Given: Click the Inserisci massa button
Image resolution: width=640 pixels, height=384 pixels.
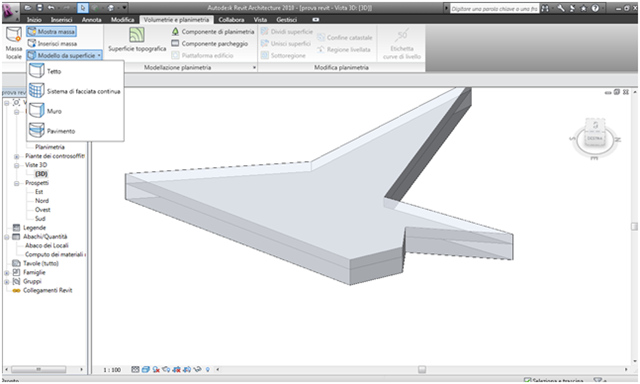Looking at the screenshot, I should pyautogui.click(x=52, y=43).
